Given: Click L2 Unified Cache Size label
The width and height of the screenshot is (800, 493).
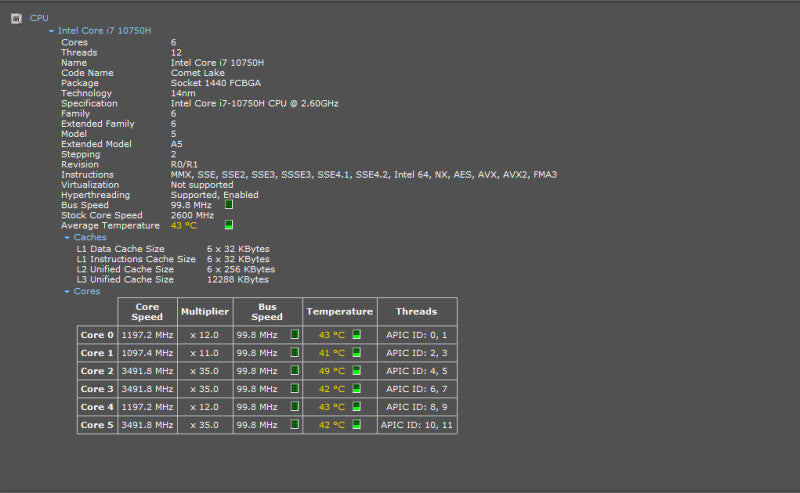Looking at the screenshot, I should 125,269.
